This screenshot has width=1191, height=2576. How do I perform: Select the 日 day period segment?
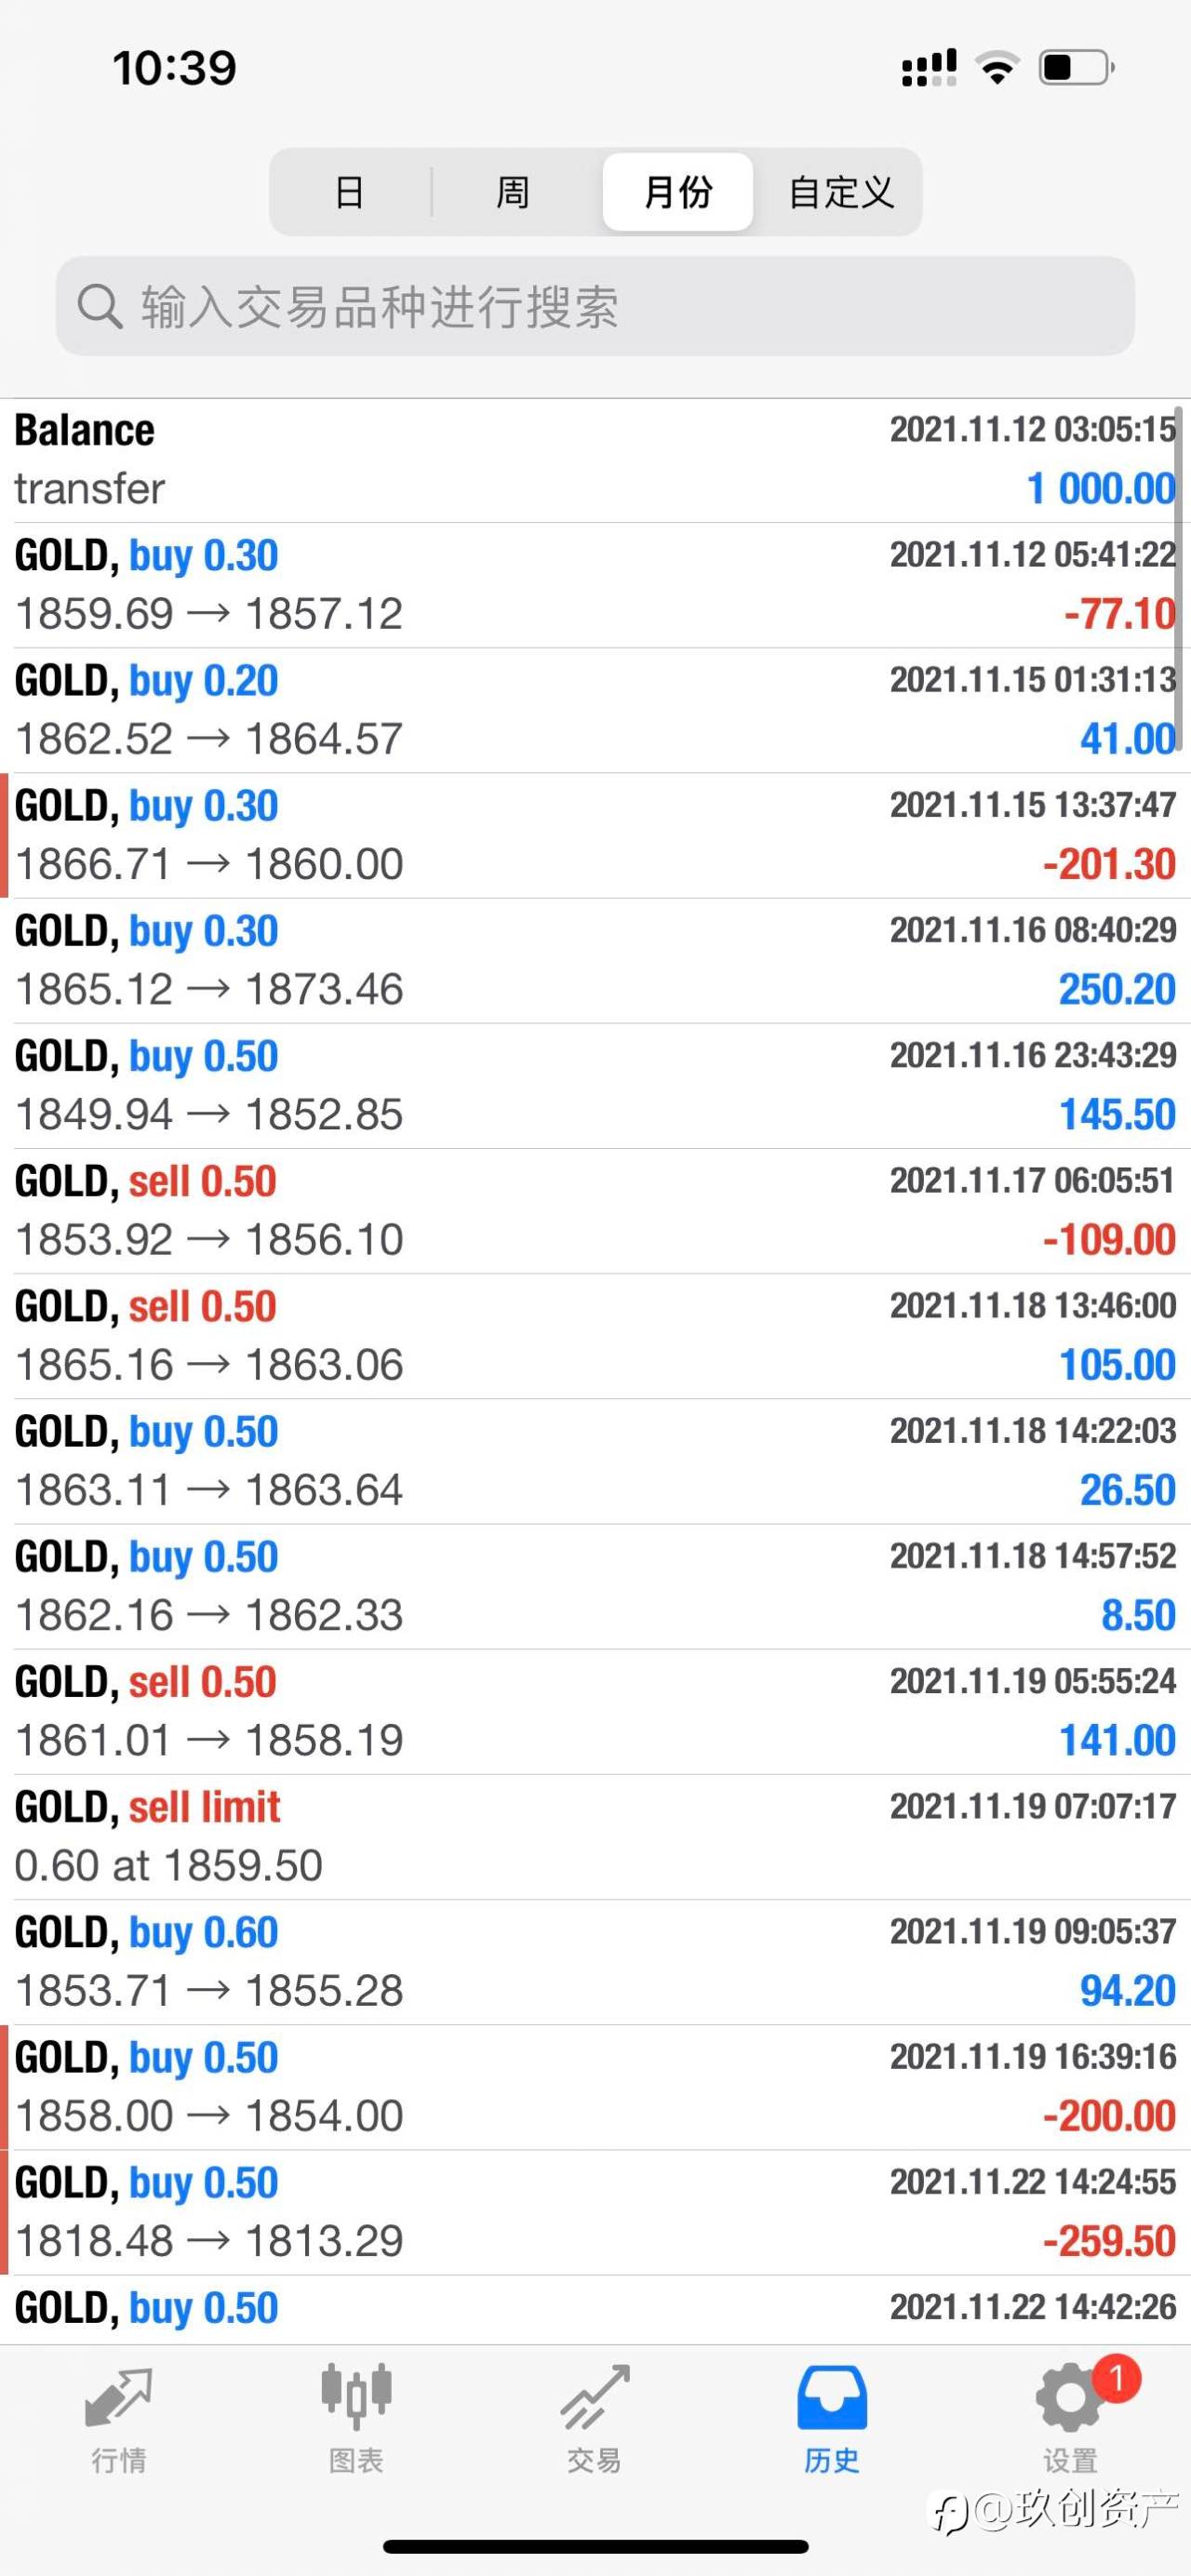coord(349,192)
